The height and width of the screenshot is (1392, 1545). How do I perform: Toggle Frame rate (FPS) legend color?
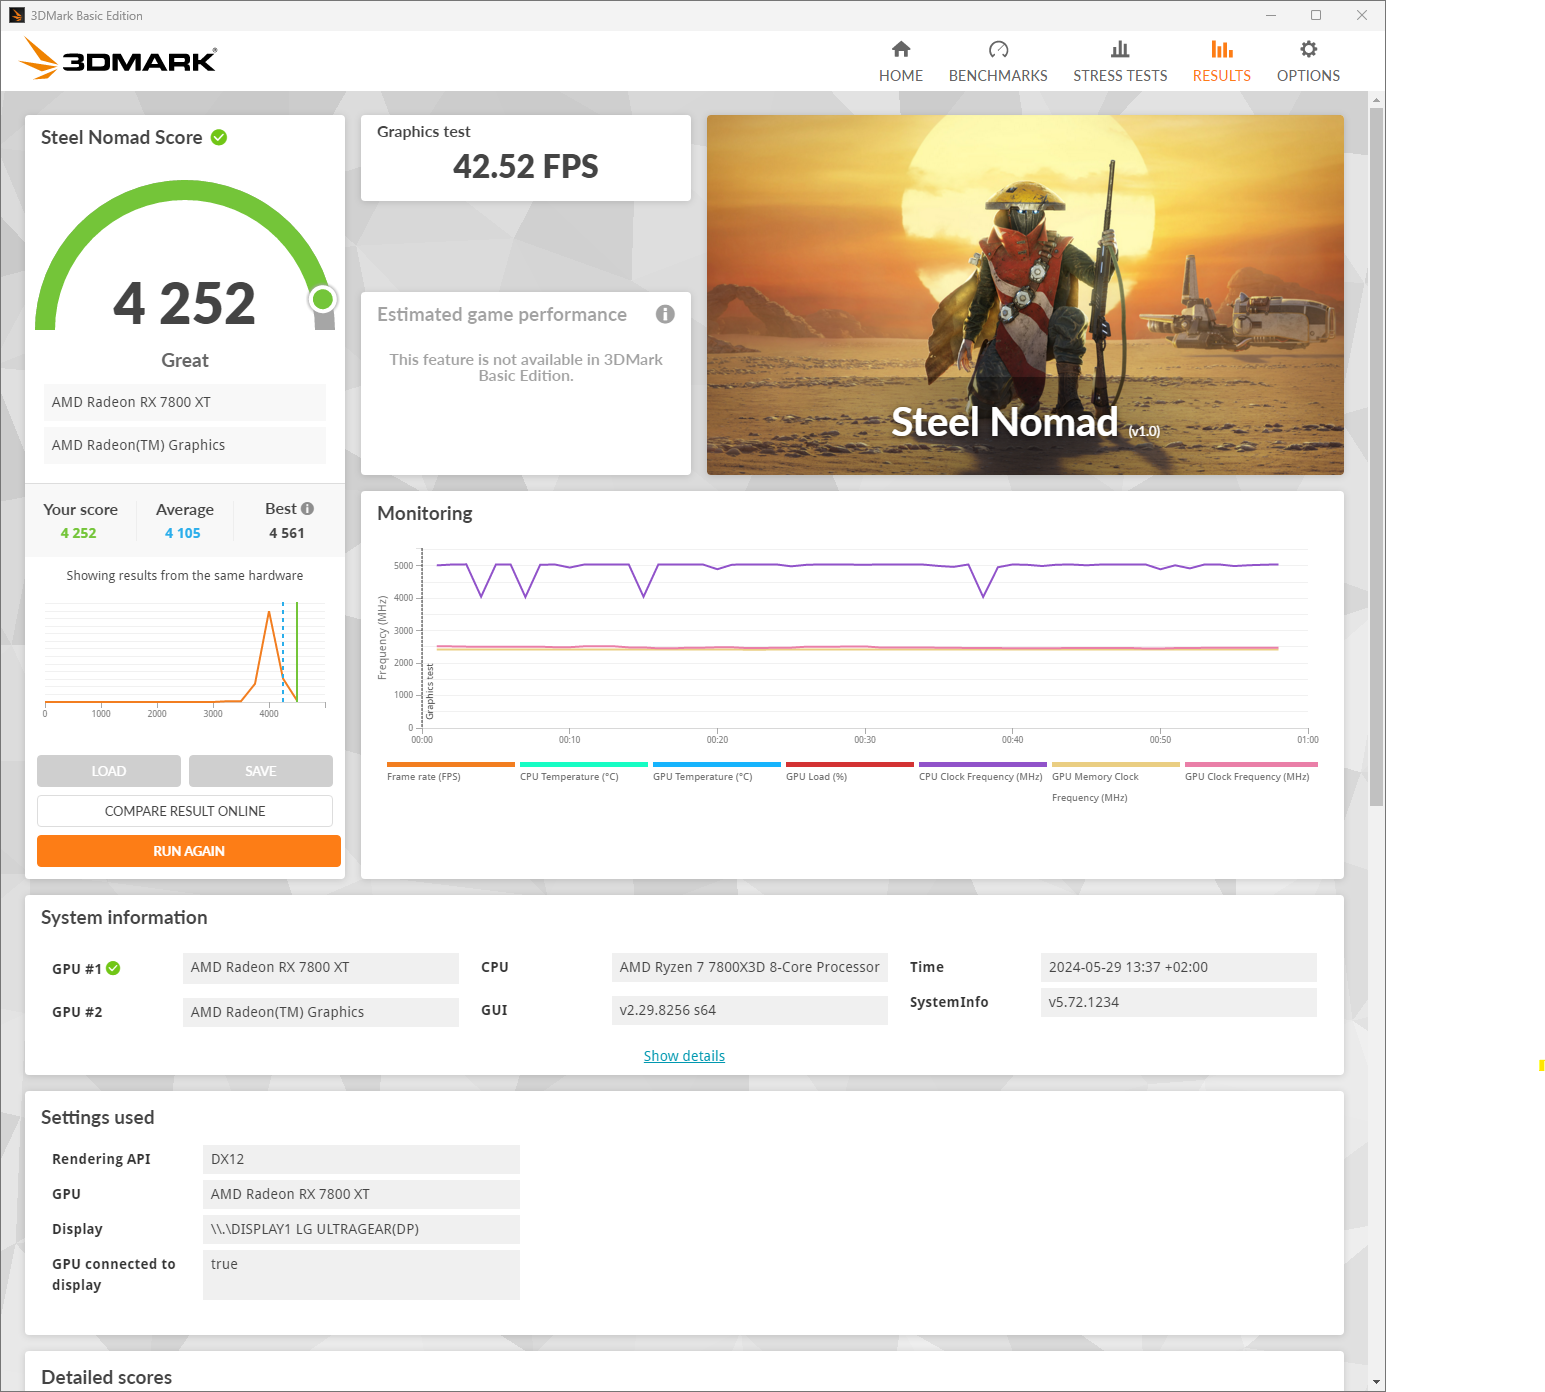450,765
